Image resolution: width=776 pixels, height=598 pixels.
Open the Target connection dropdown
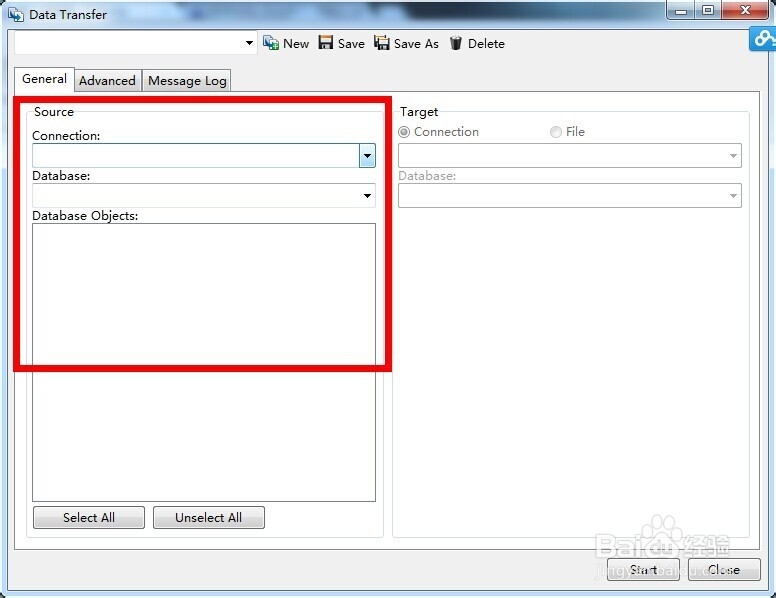point(570,155)
